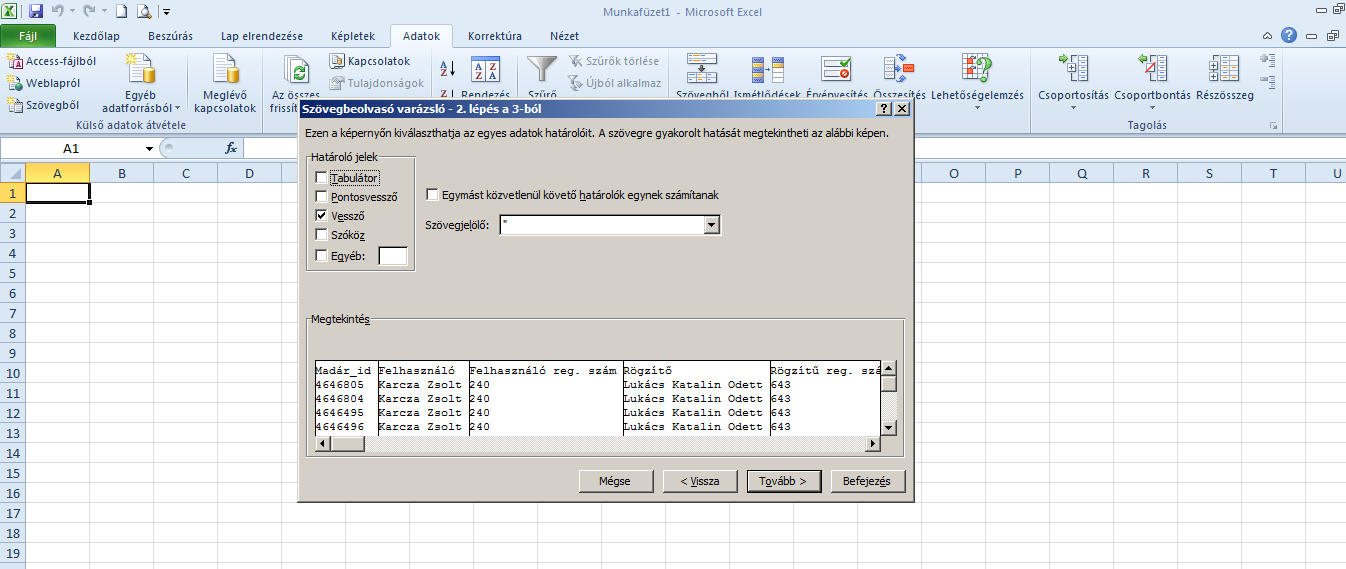The image size is (1346, 569).
Task: Import data with Access-fájlból
Action: coord(52,61)
